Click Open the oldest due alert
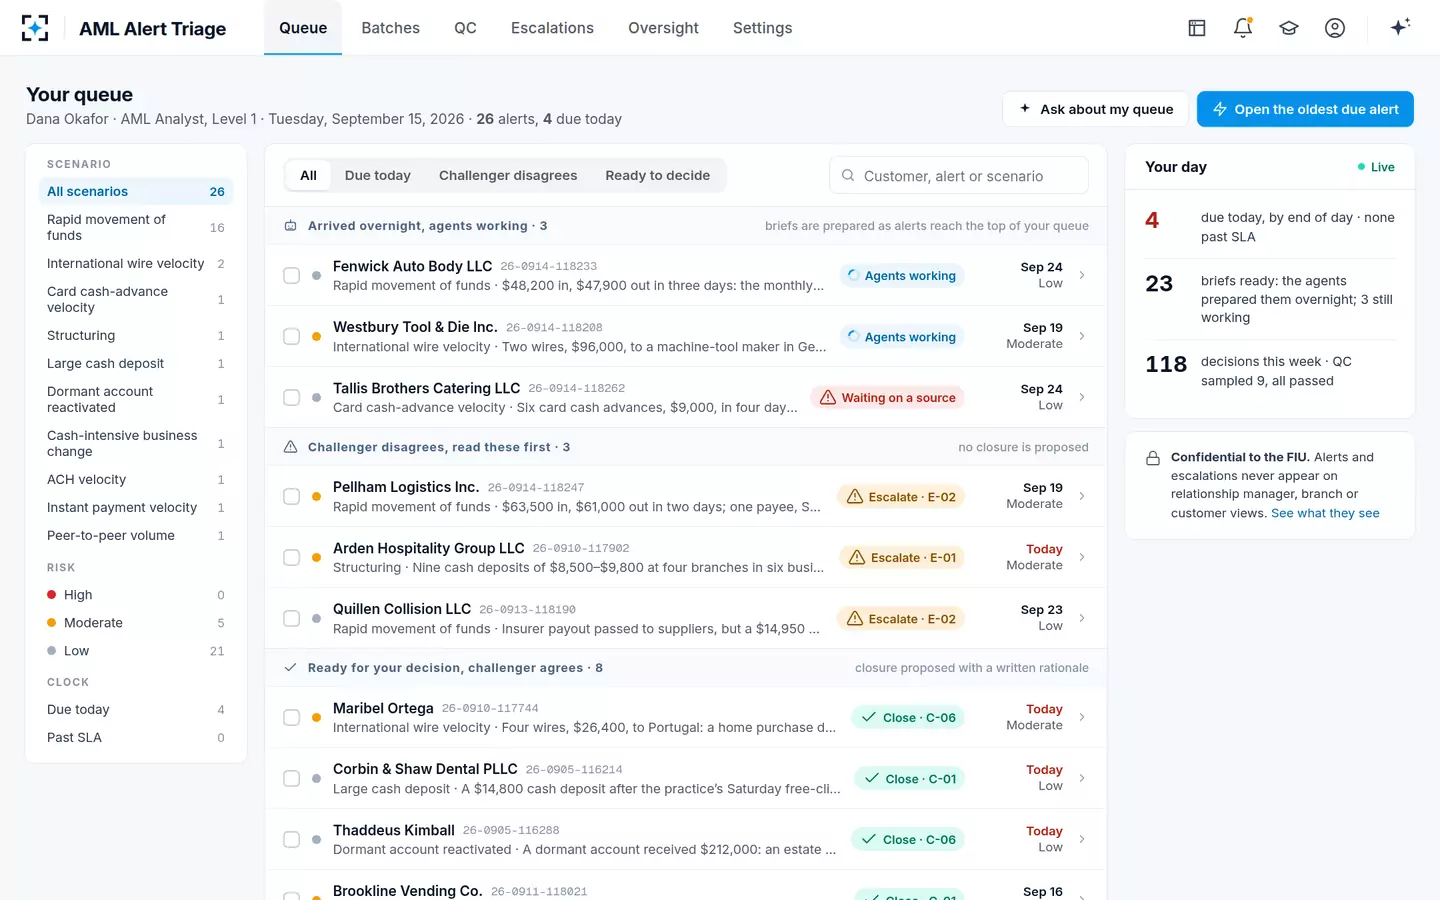 click(1305, 109)
